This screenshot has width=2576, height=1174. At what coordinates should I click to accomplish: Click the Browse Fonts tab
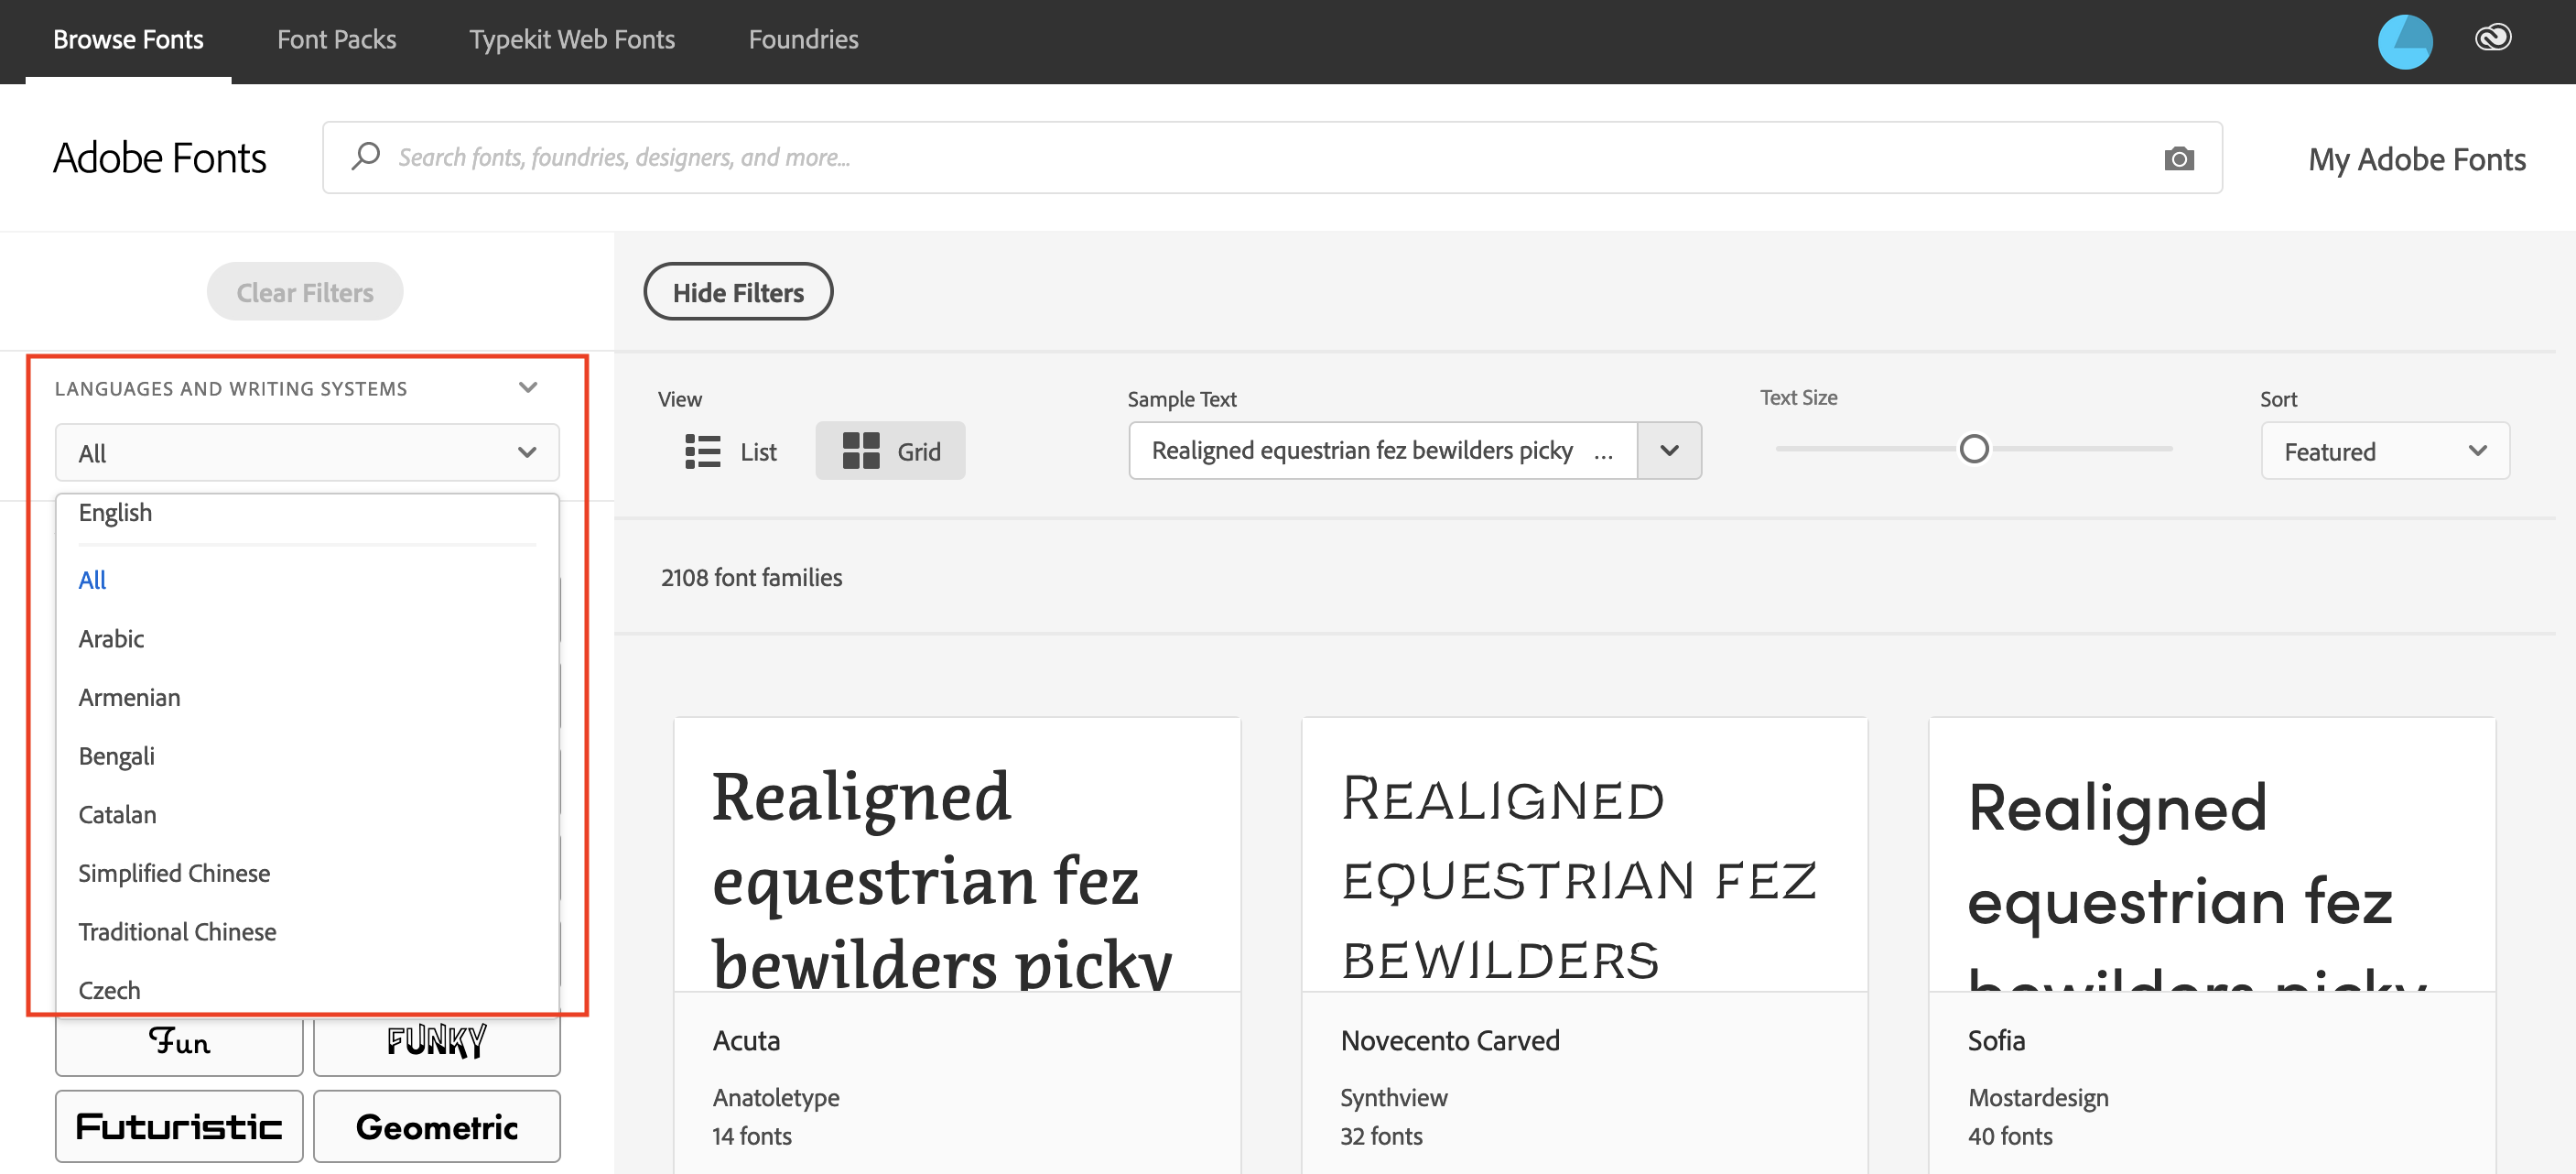(x=126, y=38)
